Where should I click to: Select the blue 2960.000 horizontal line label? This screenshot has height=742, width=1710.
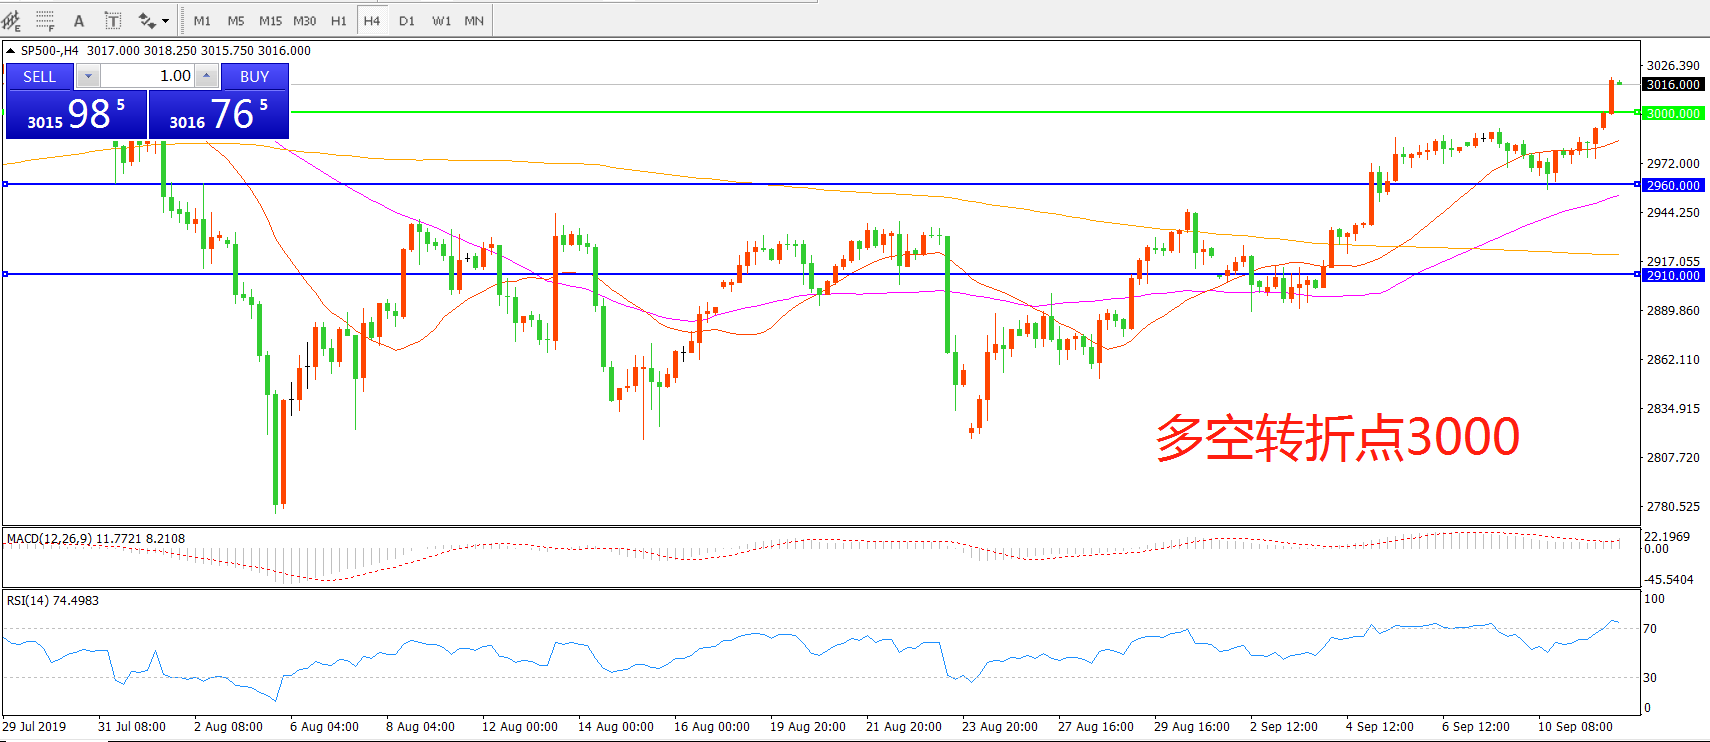pyautogui.click(x=1673, y=185)
